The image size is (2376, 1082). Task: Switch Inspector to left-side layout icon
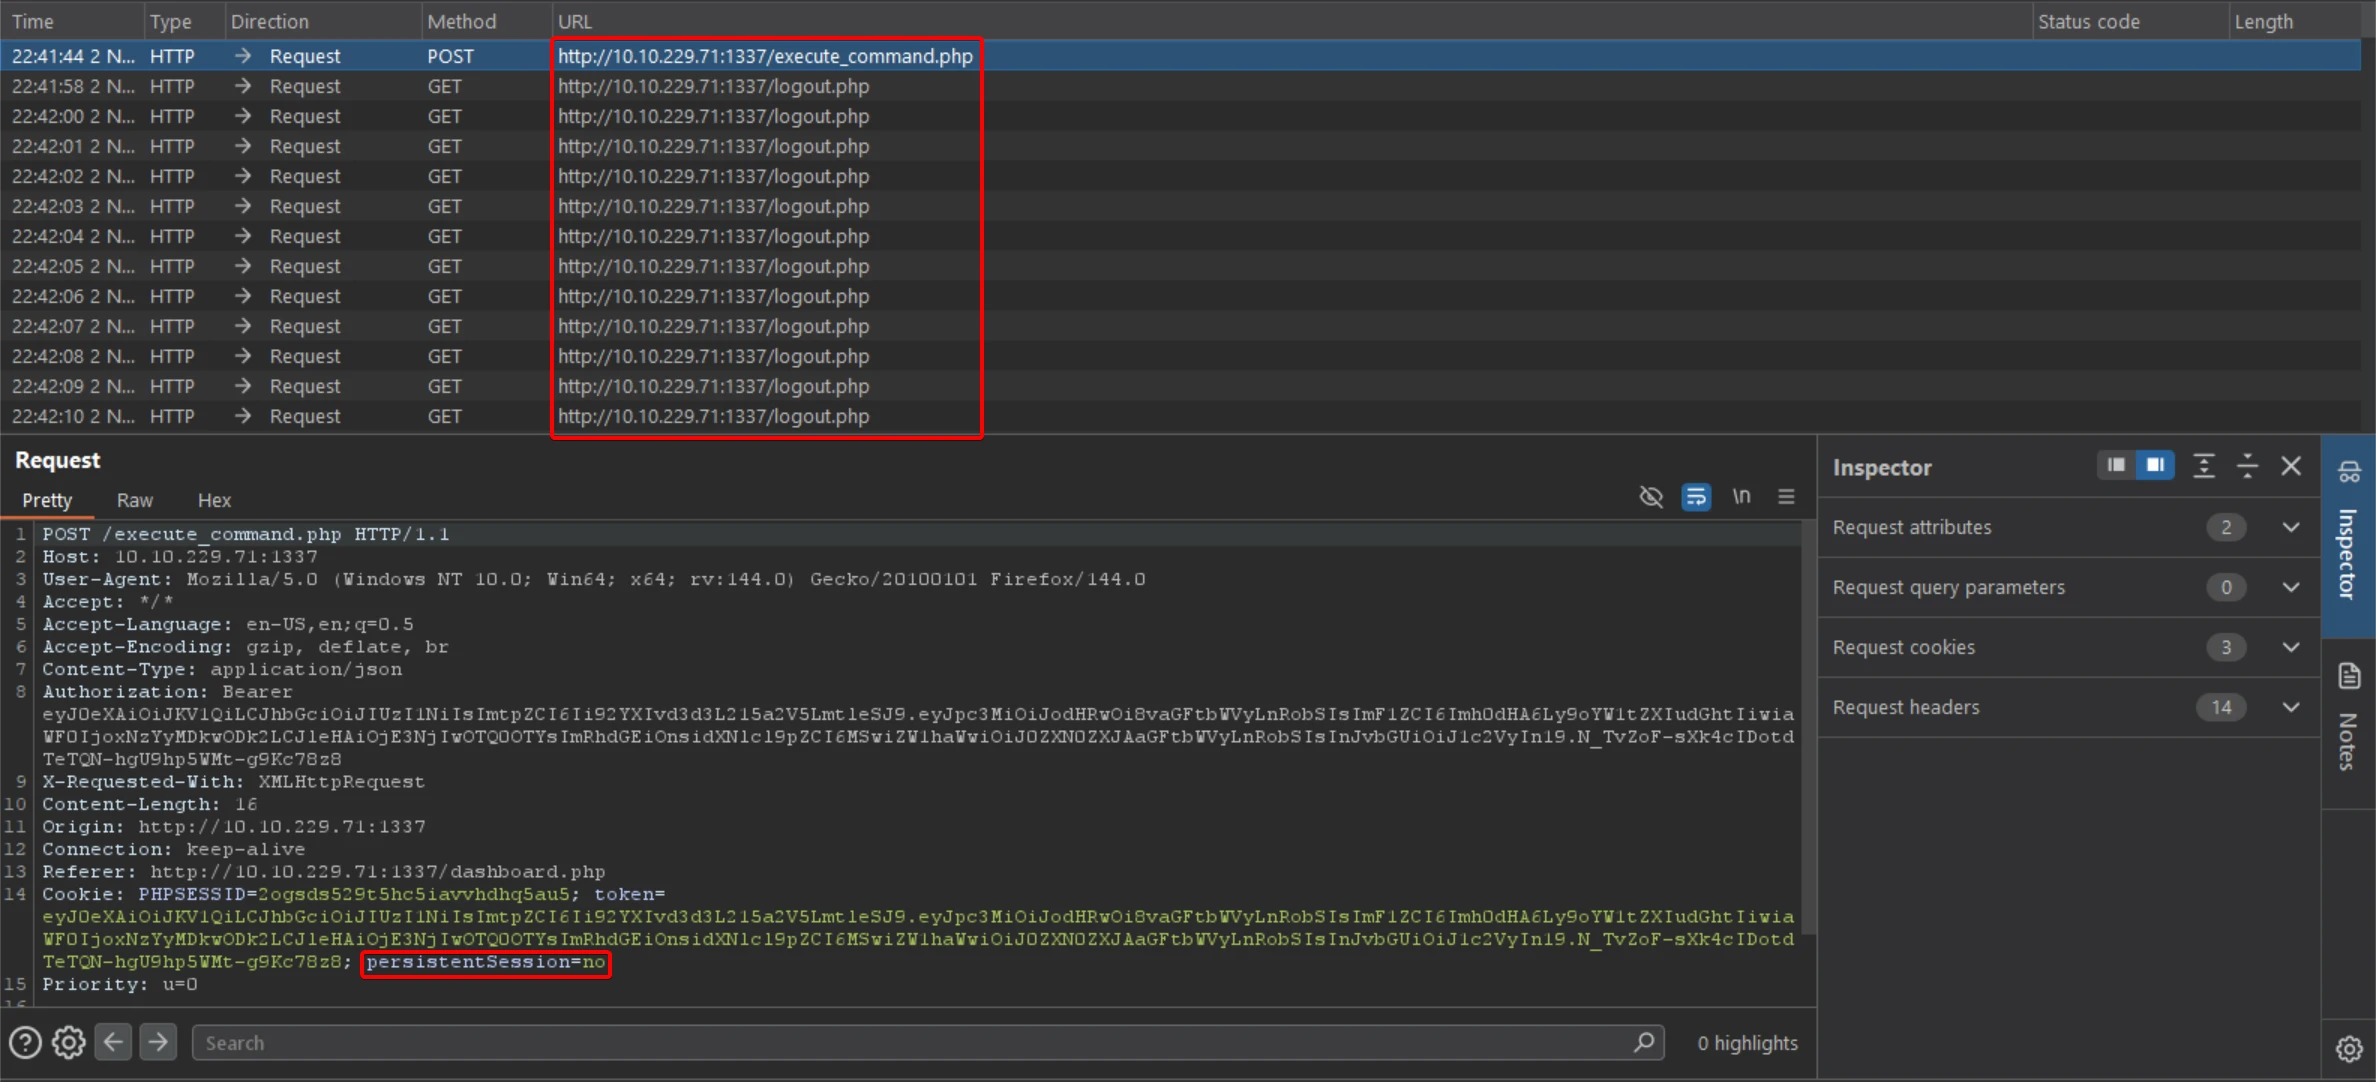(2116, 465)
